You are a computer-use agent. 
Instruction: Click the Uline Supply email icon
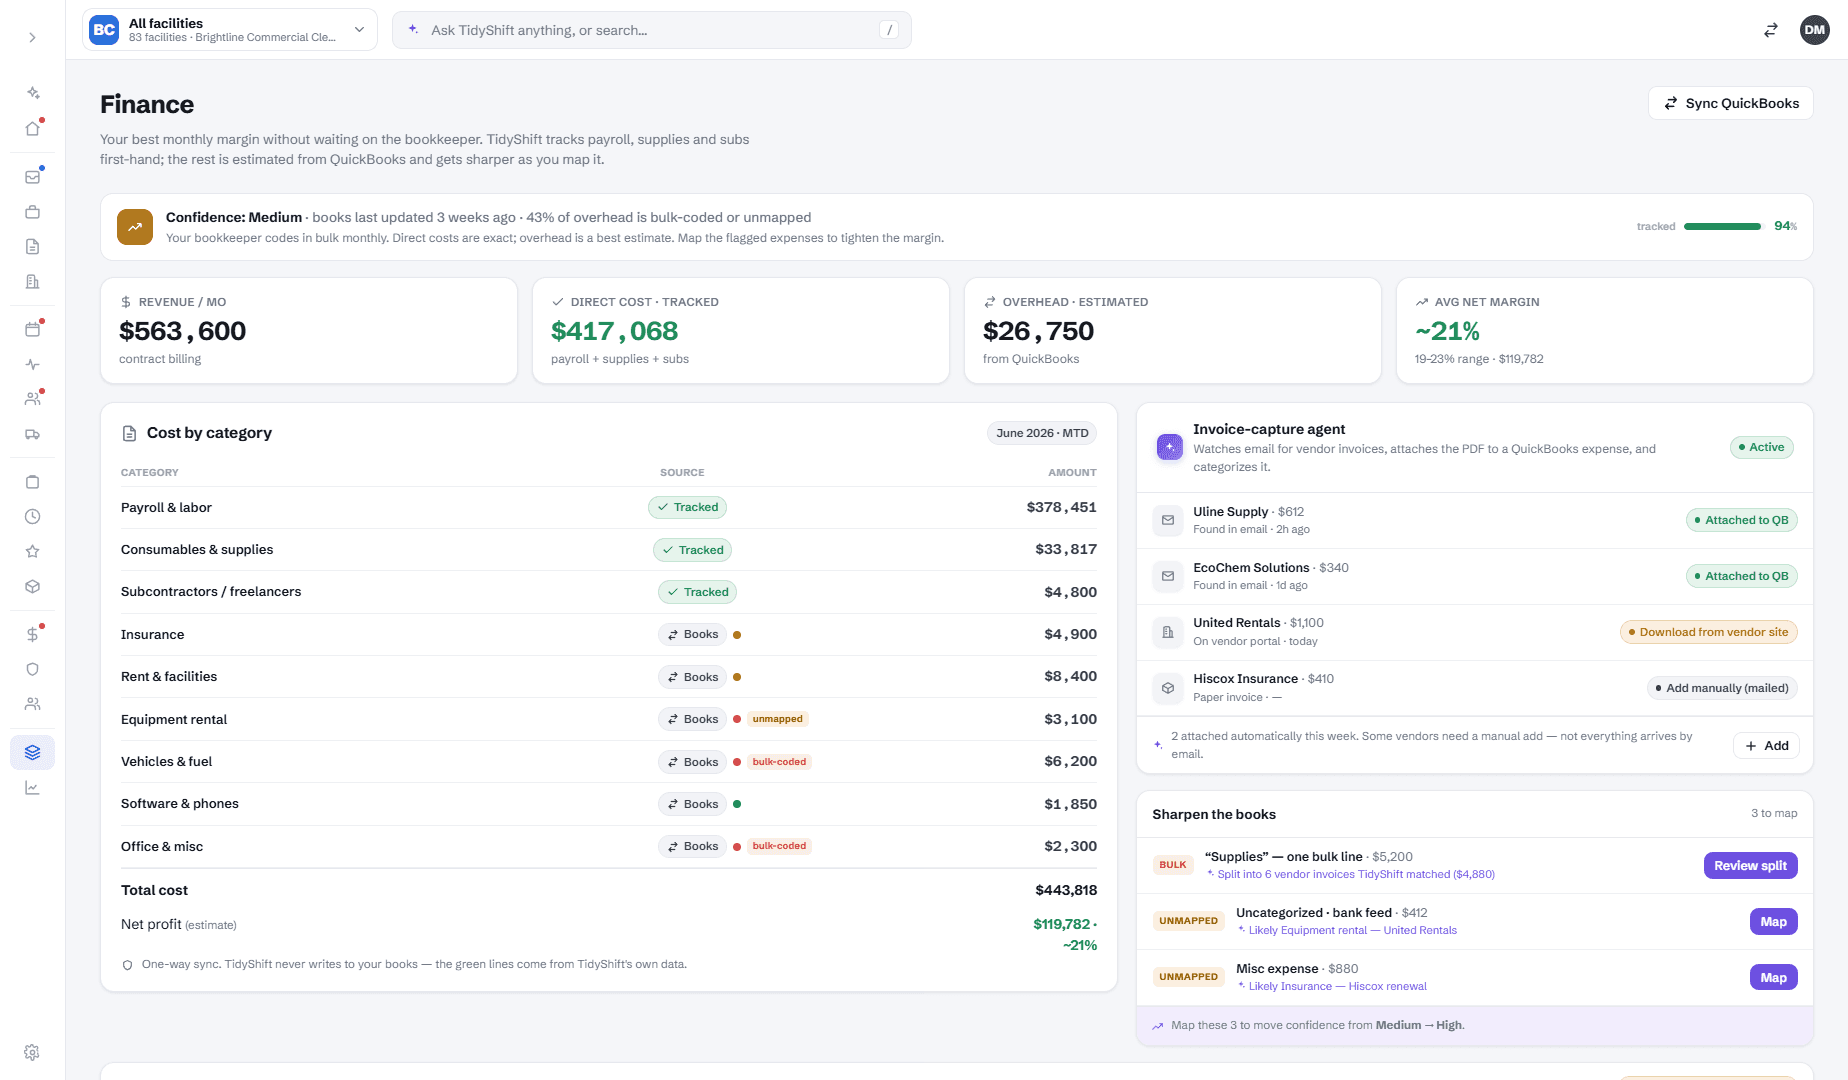click(x=1167, y=520)
